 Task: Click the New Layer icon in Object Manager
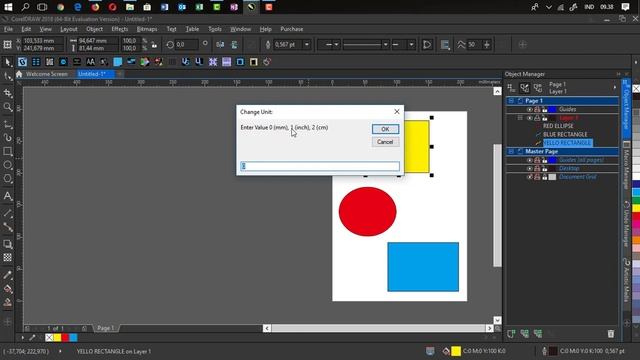coord(511,333)
